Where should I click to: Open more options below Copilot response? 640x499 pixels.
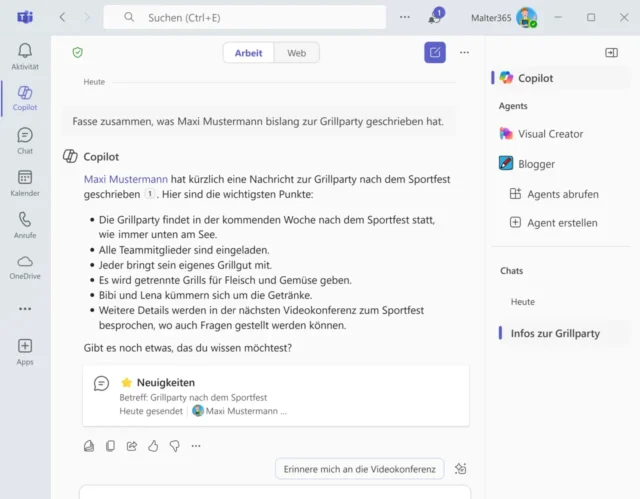196,446
